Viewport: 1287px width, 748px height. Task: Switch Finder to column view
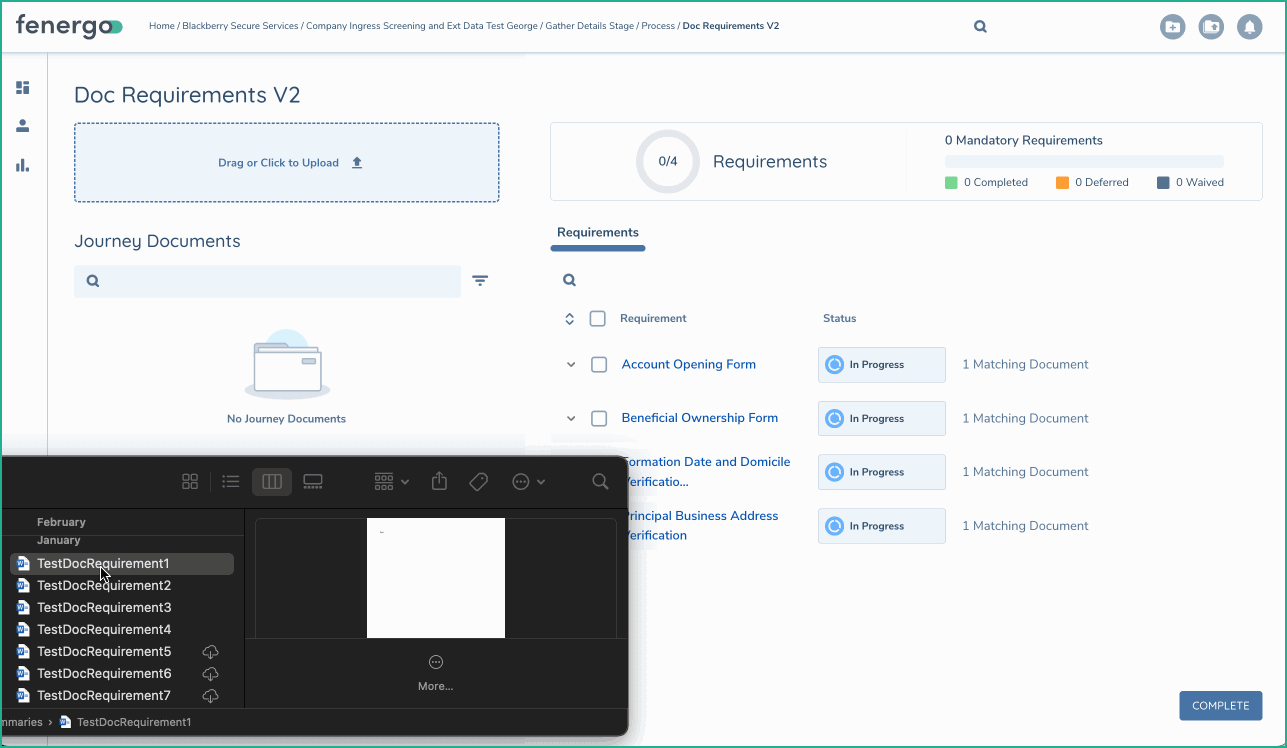click(271, 481)
